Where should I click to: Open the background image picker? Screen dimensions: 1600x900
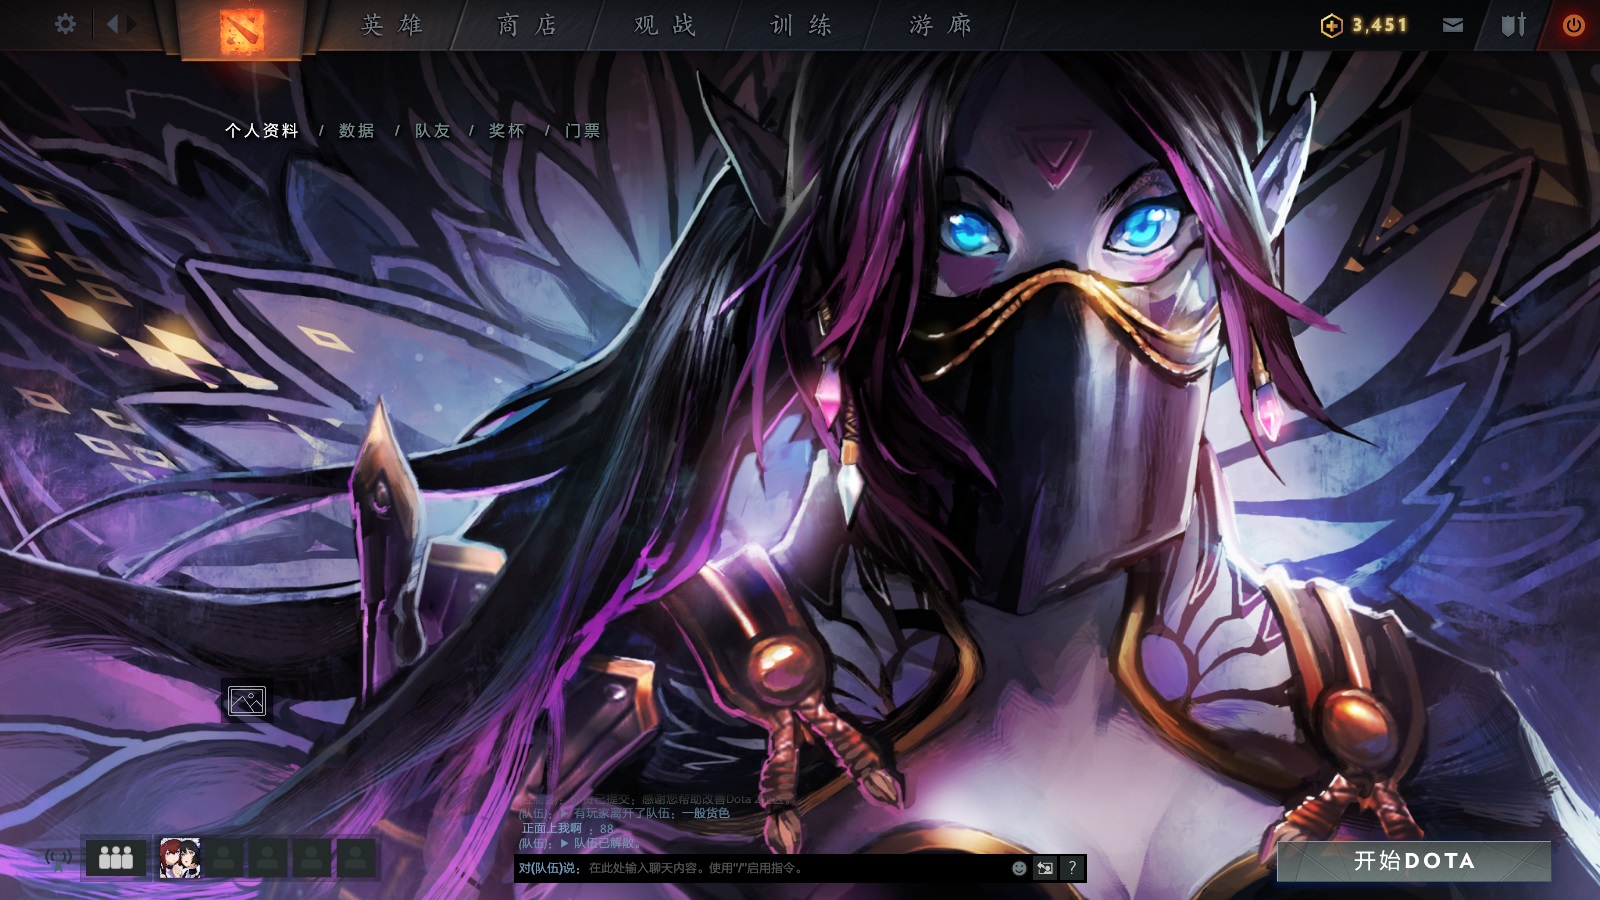248,702
